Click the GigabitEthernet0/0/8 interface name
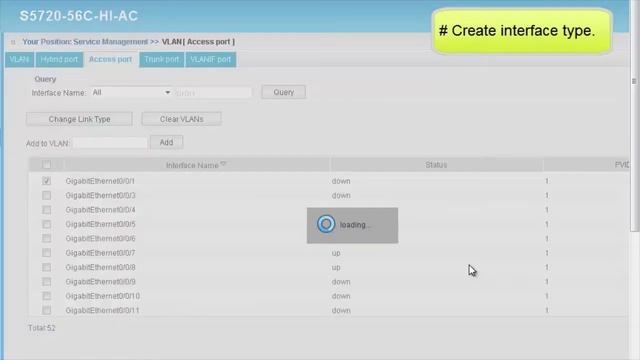Screen dimensions: 640x360 (100, 267)
